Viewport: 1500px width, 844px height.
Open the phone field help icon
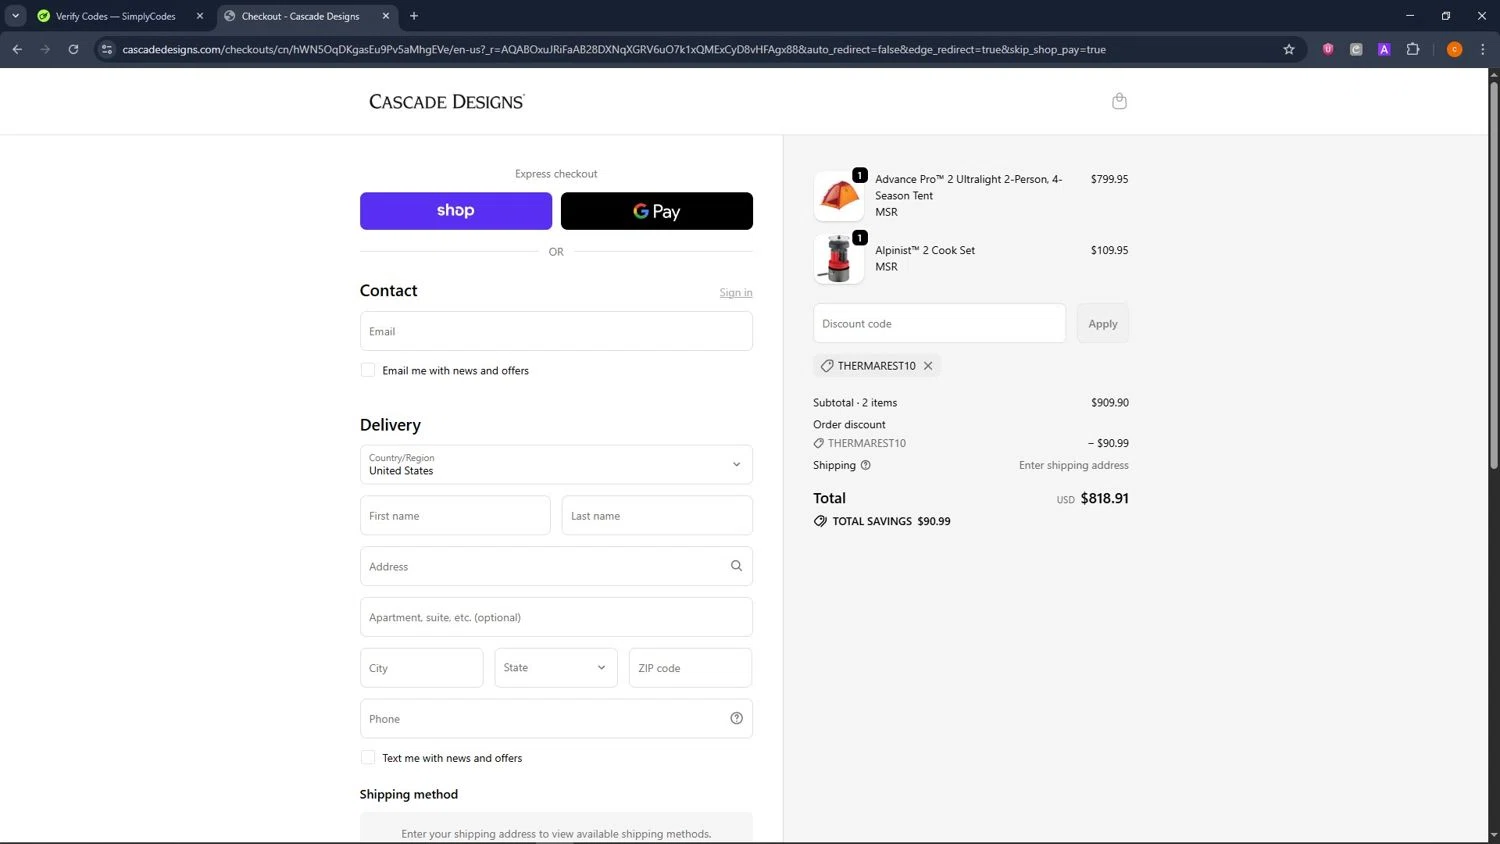pos(736,718)
